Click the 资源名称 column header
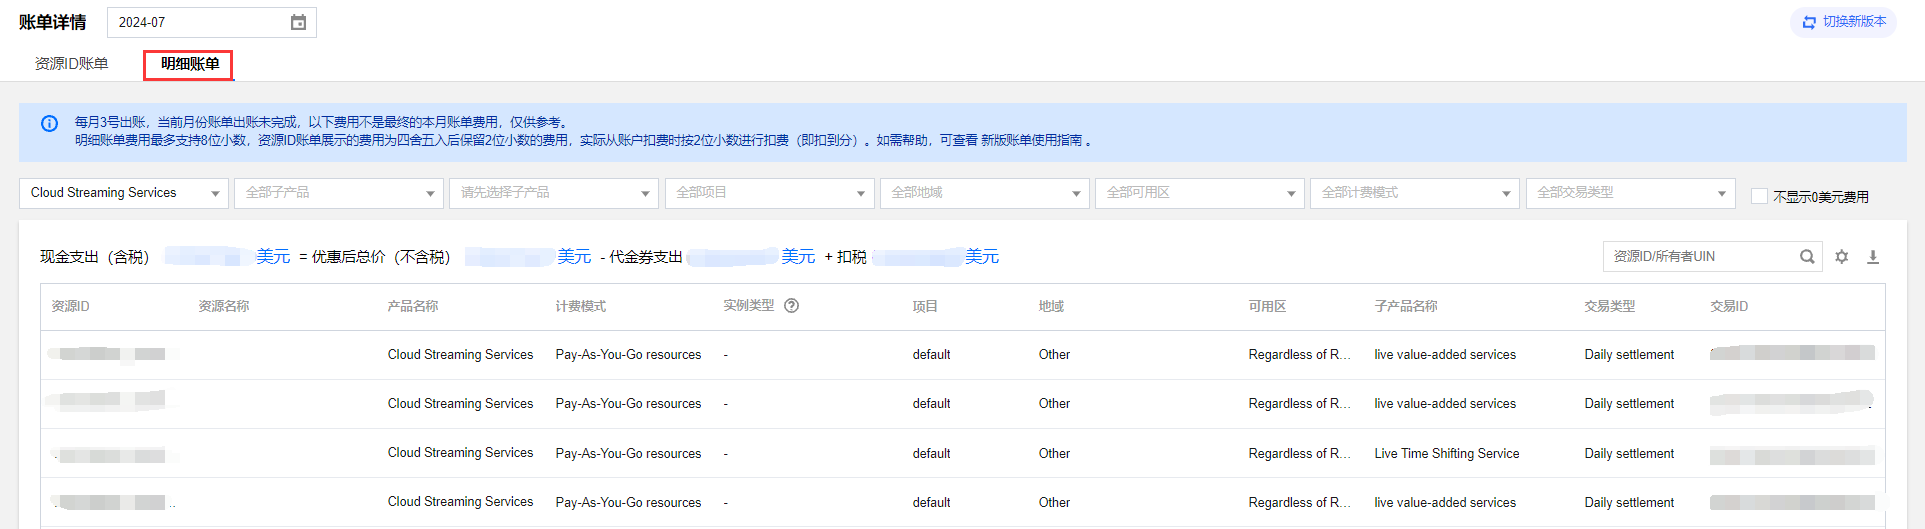This screenshot has height=529, width=1925. click(224, 306)
